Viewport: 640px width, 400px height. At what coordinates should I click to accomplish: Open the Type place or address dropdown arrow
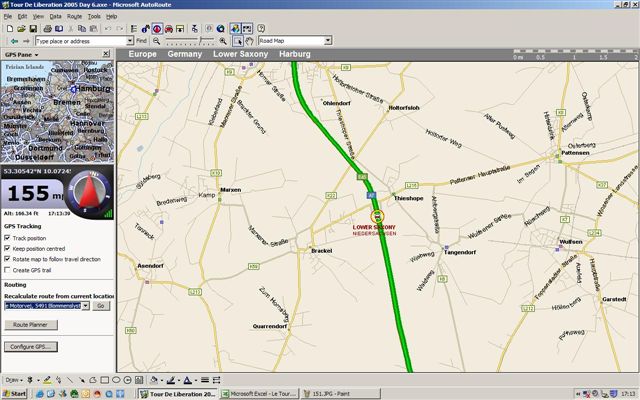coord(130,41)
